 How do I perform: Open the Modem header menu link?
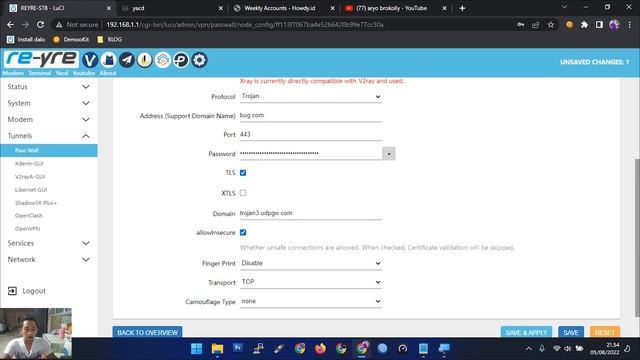pyautogui.click(x=13, y=73)
